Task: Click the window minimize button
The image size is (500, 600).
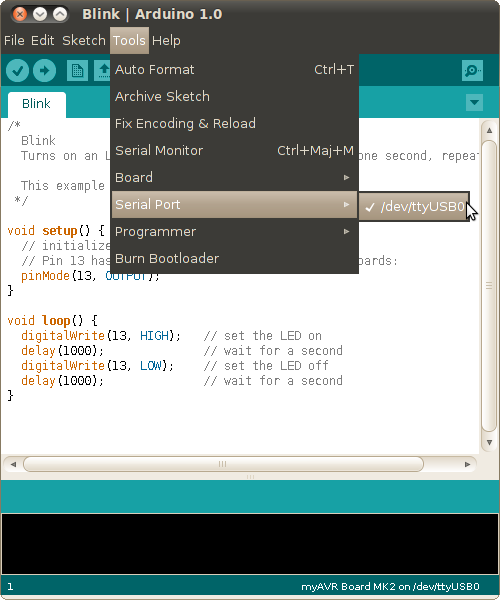Action: point(40,14)
